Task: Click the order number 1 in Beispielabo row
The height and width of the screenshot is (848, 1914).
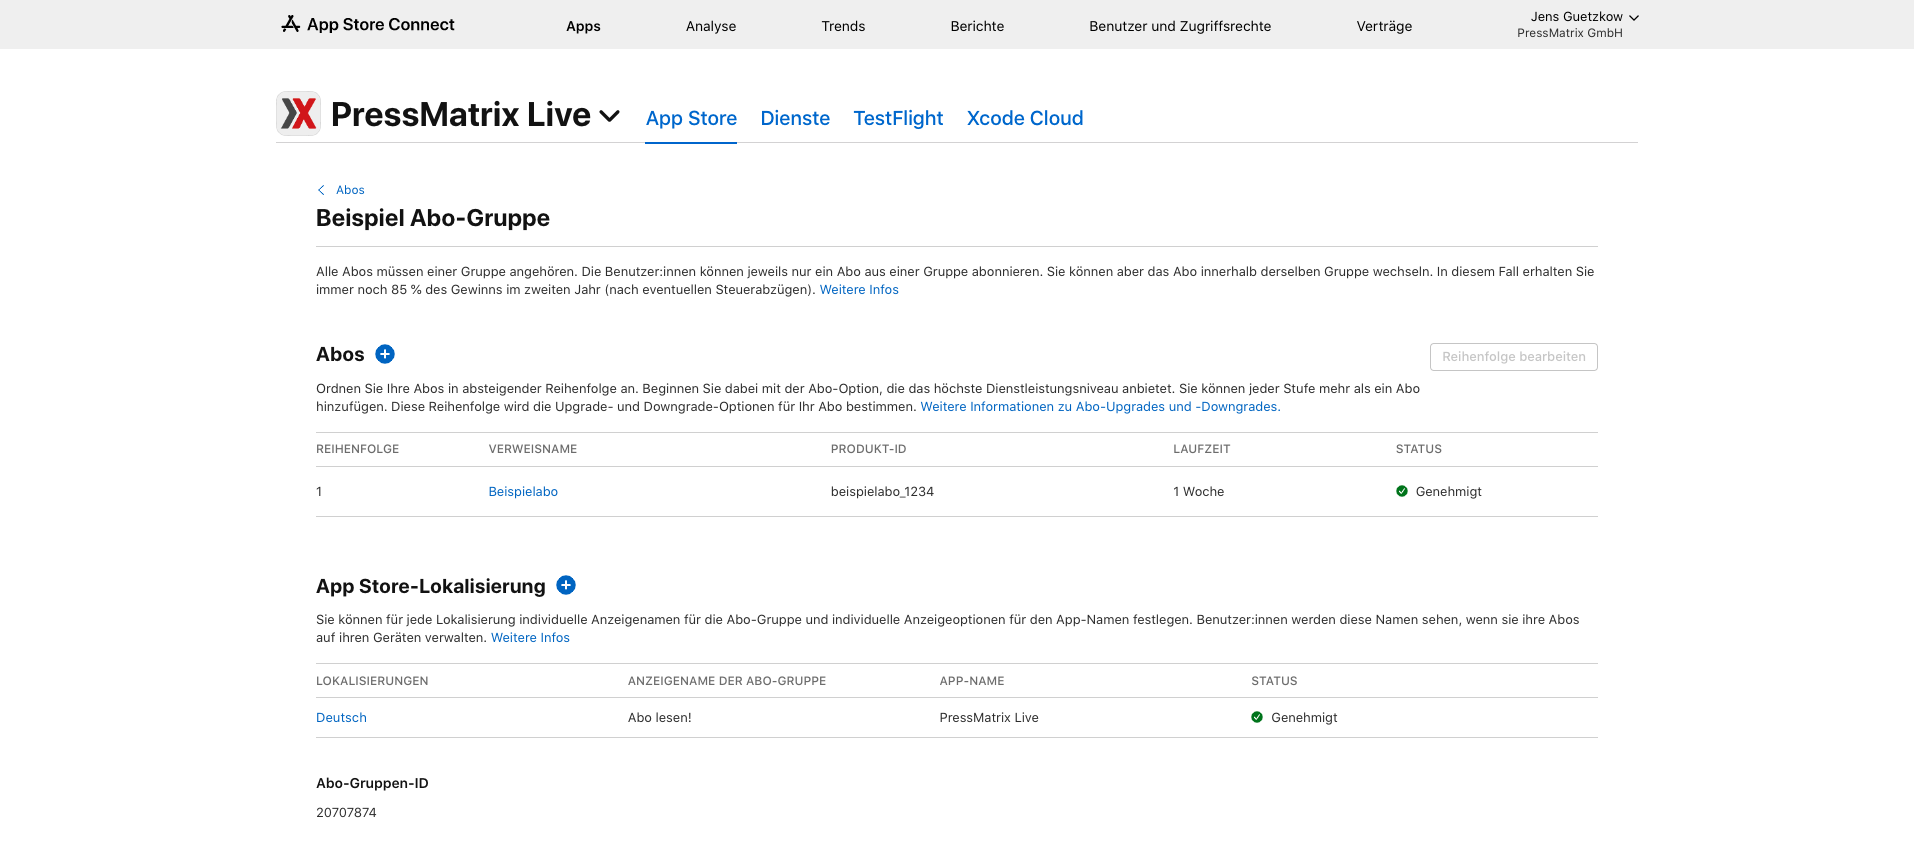Action: [x=319, y=492]
